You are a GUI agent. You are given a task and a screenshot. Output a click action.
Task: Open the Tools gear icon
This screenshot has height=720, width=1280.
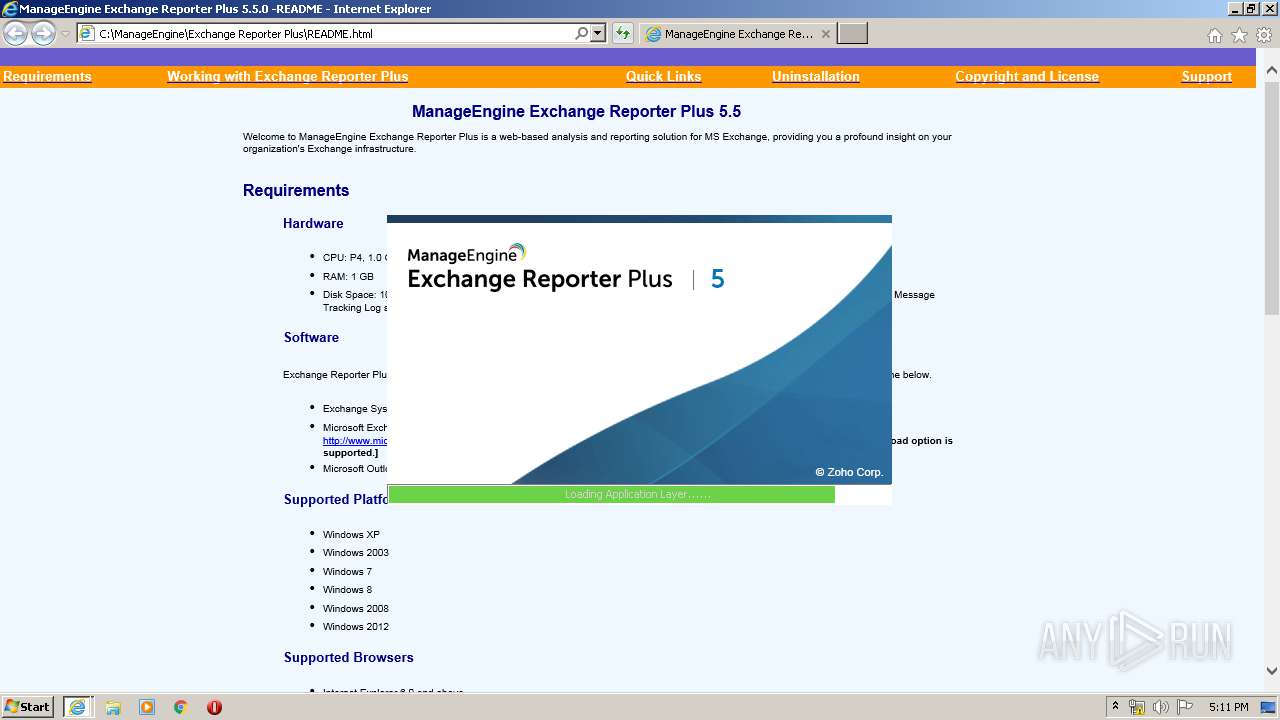point(1264,35)
